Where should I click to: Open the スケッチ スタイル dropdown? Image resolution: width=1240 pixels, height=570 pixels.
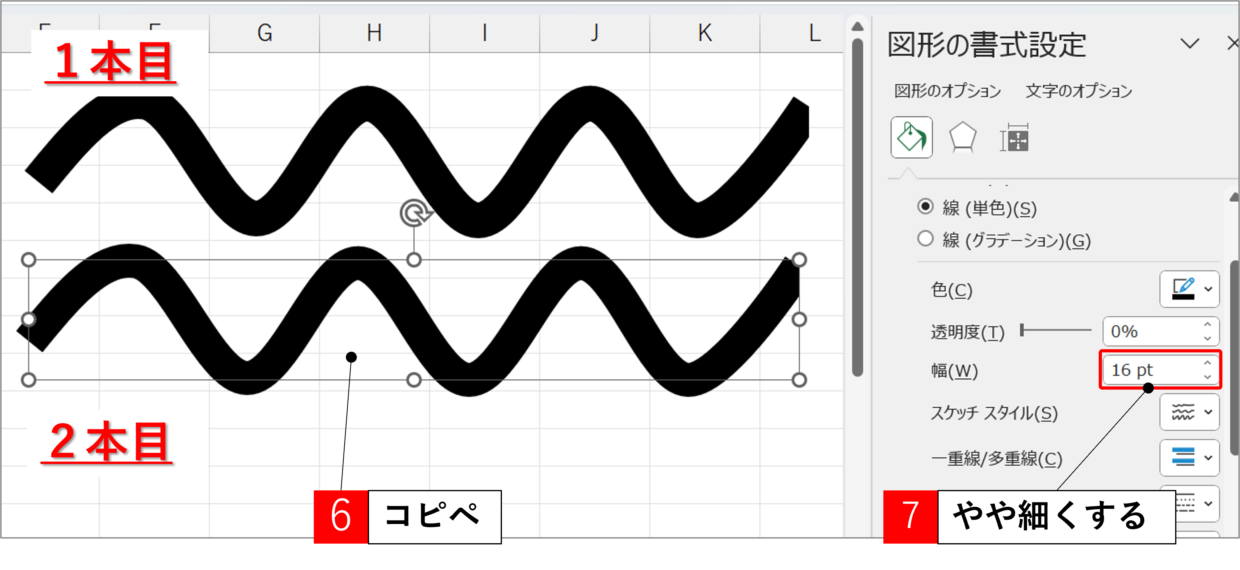pyautogui.click(x=1189, y=412)
